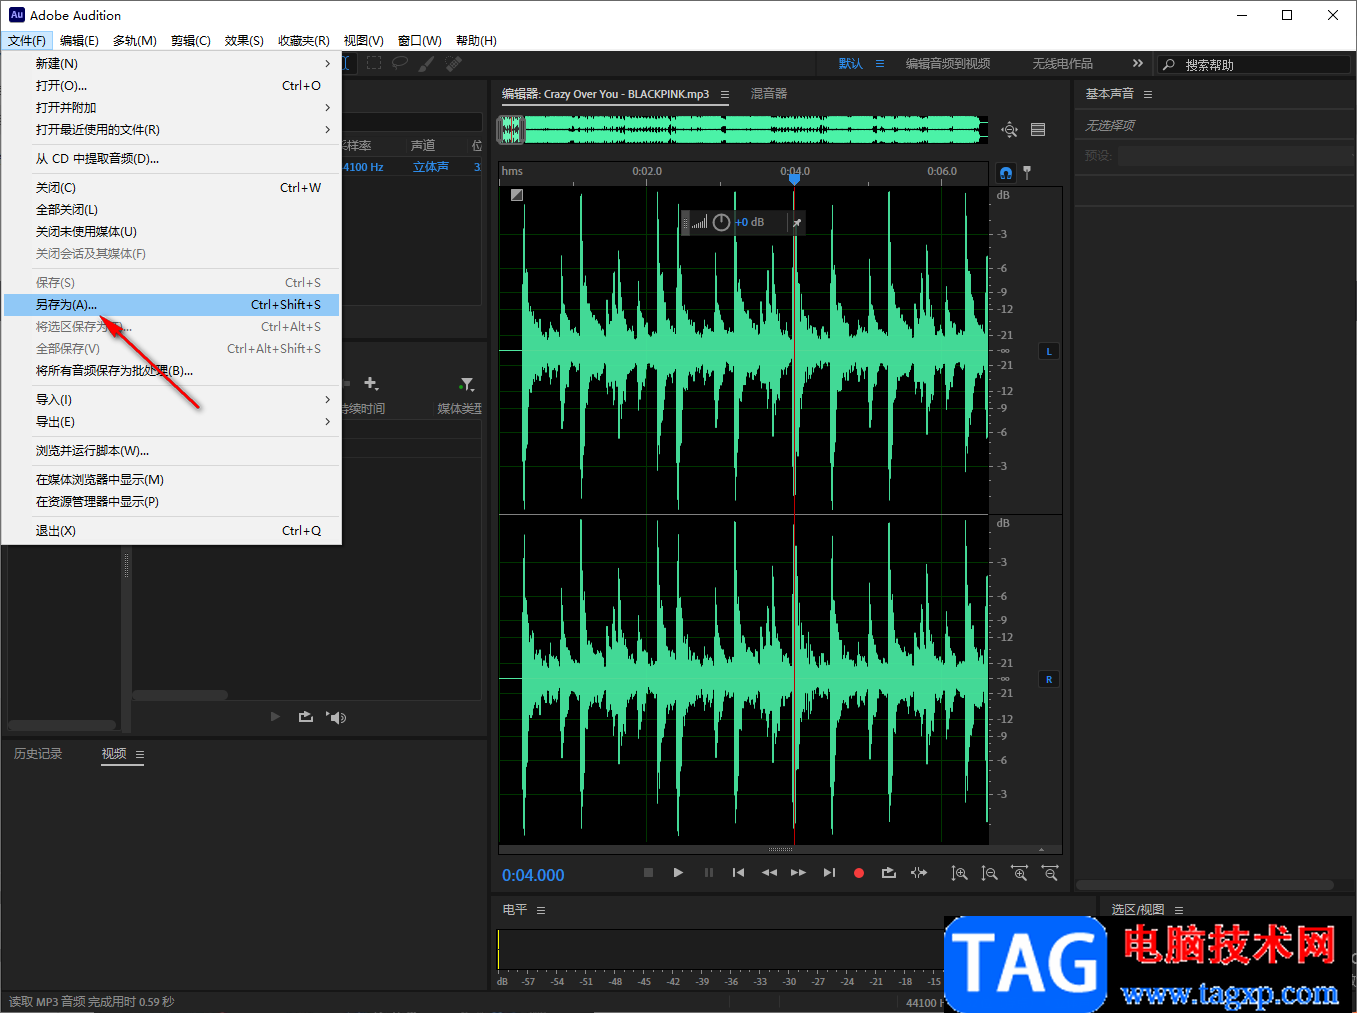Click the 0:04.000 timecode display

coord(533,875)
